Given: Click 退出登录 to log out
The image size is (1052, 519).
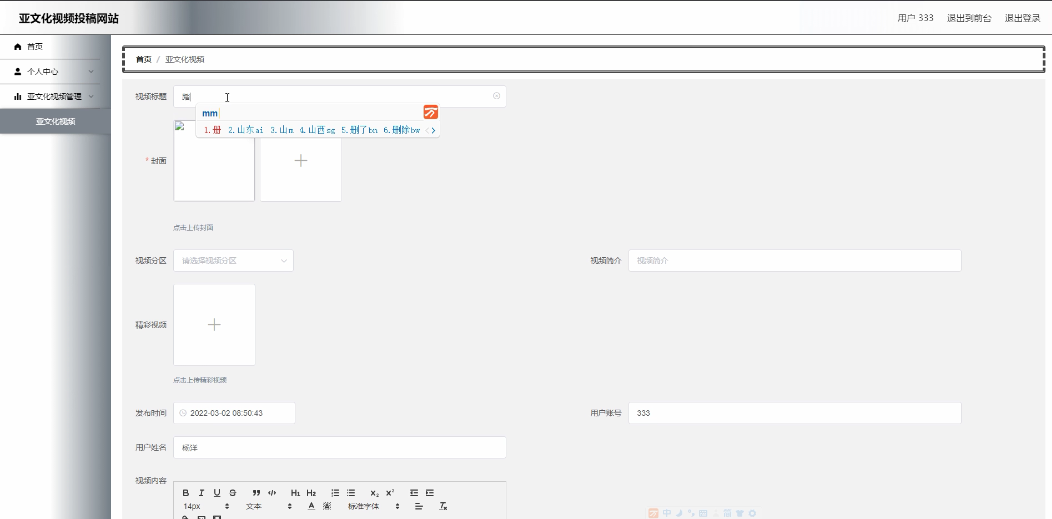Looking at the screenshot, I should tap(1022, 18).
